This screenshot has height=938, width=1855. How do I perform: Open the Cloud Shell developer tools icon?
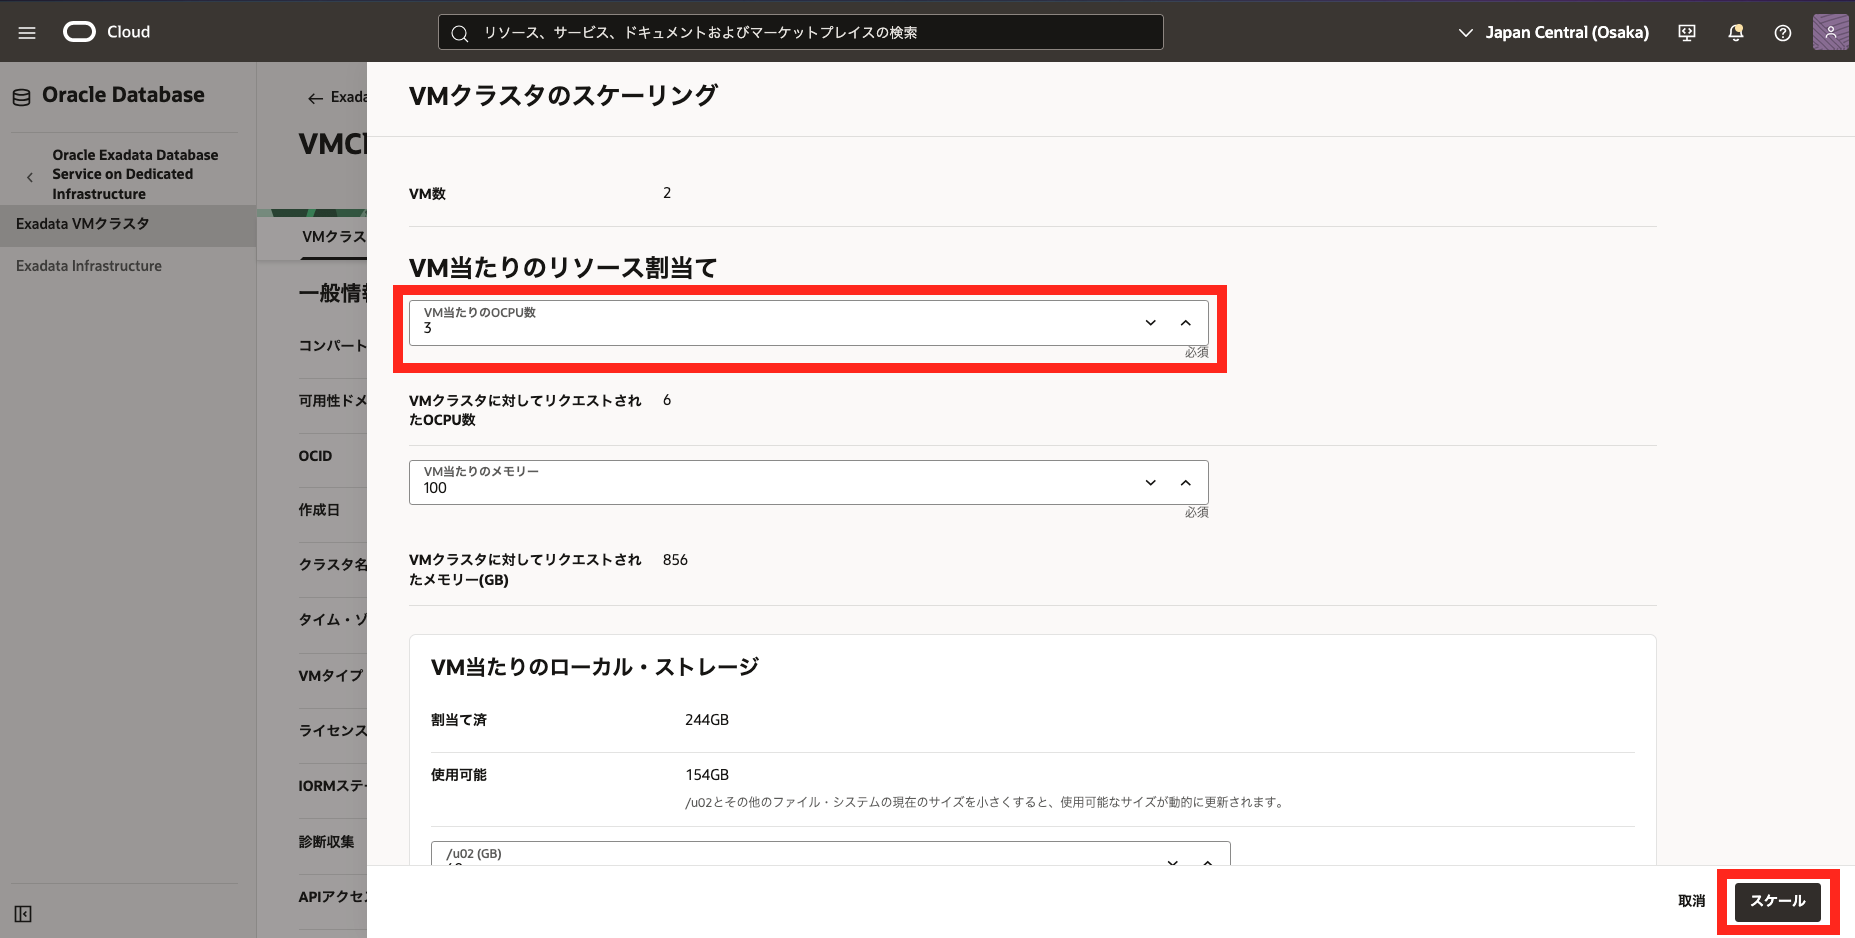(1687, 33)
